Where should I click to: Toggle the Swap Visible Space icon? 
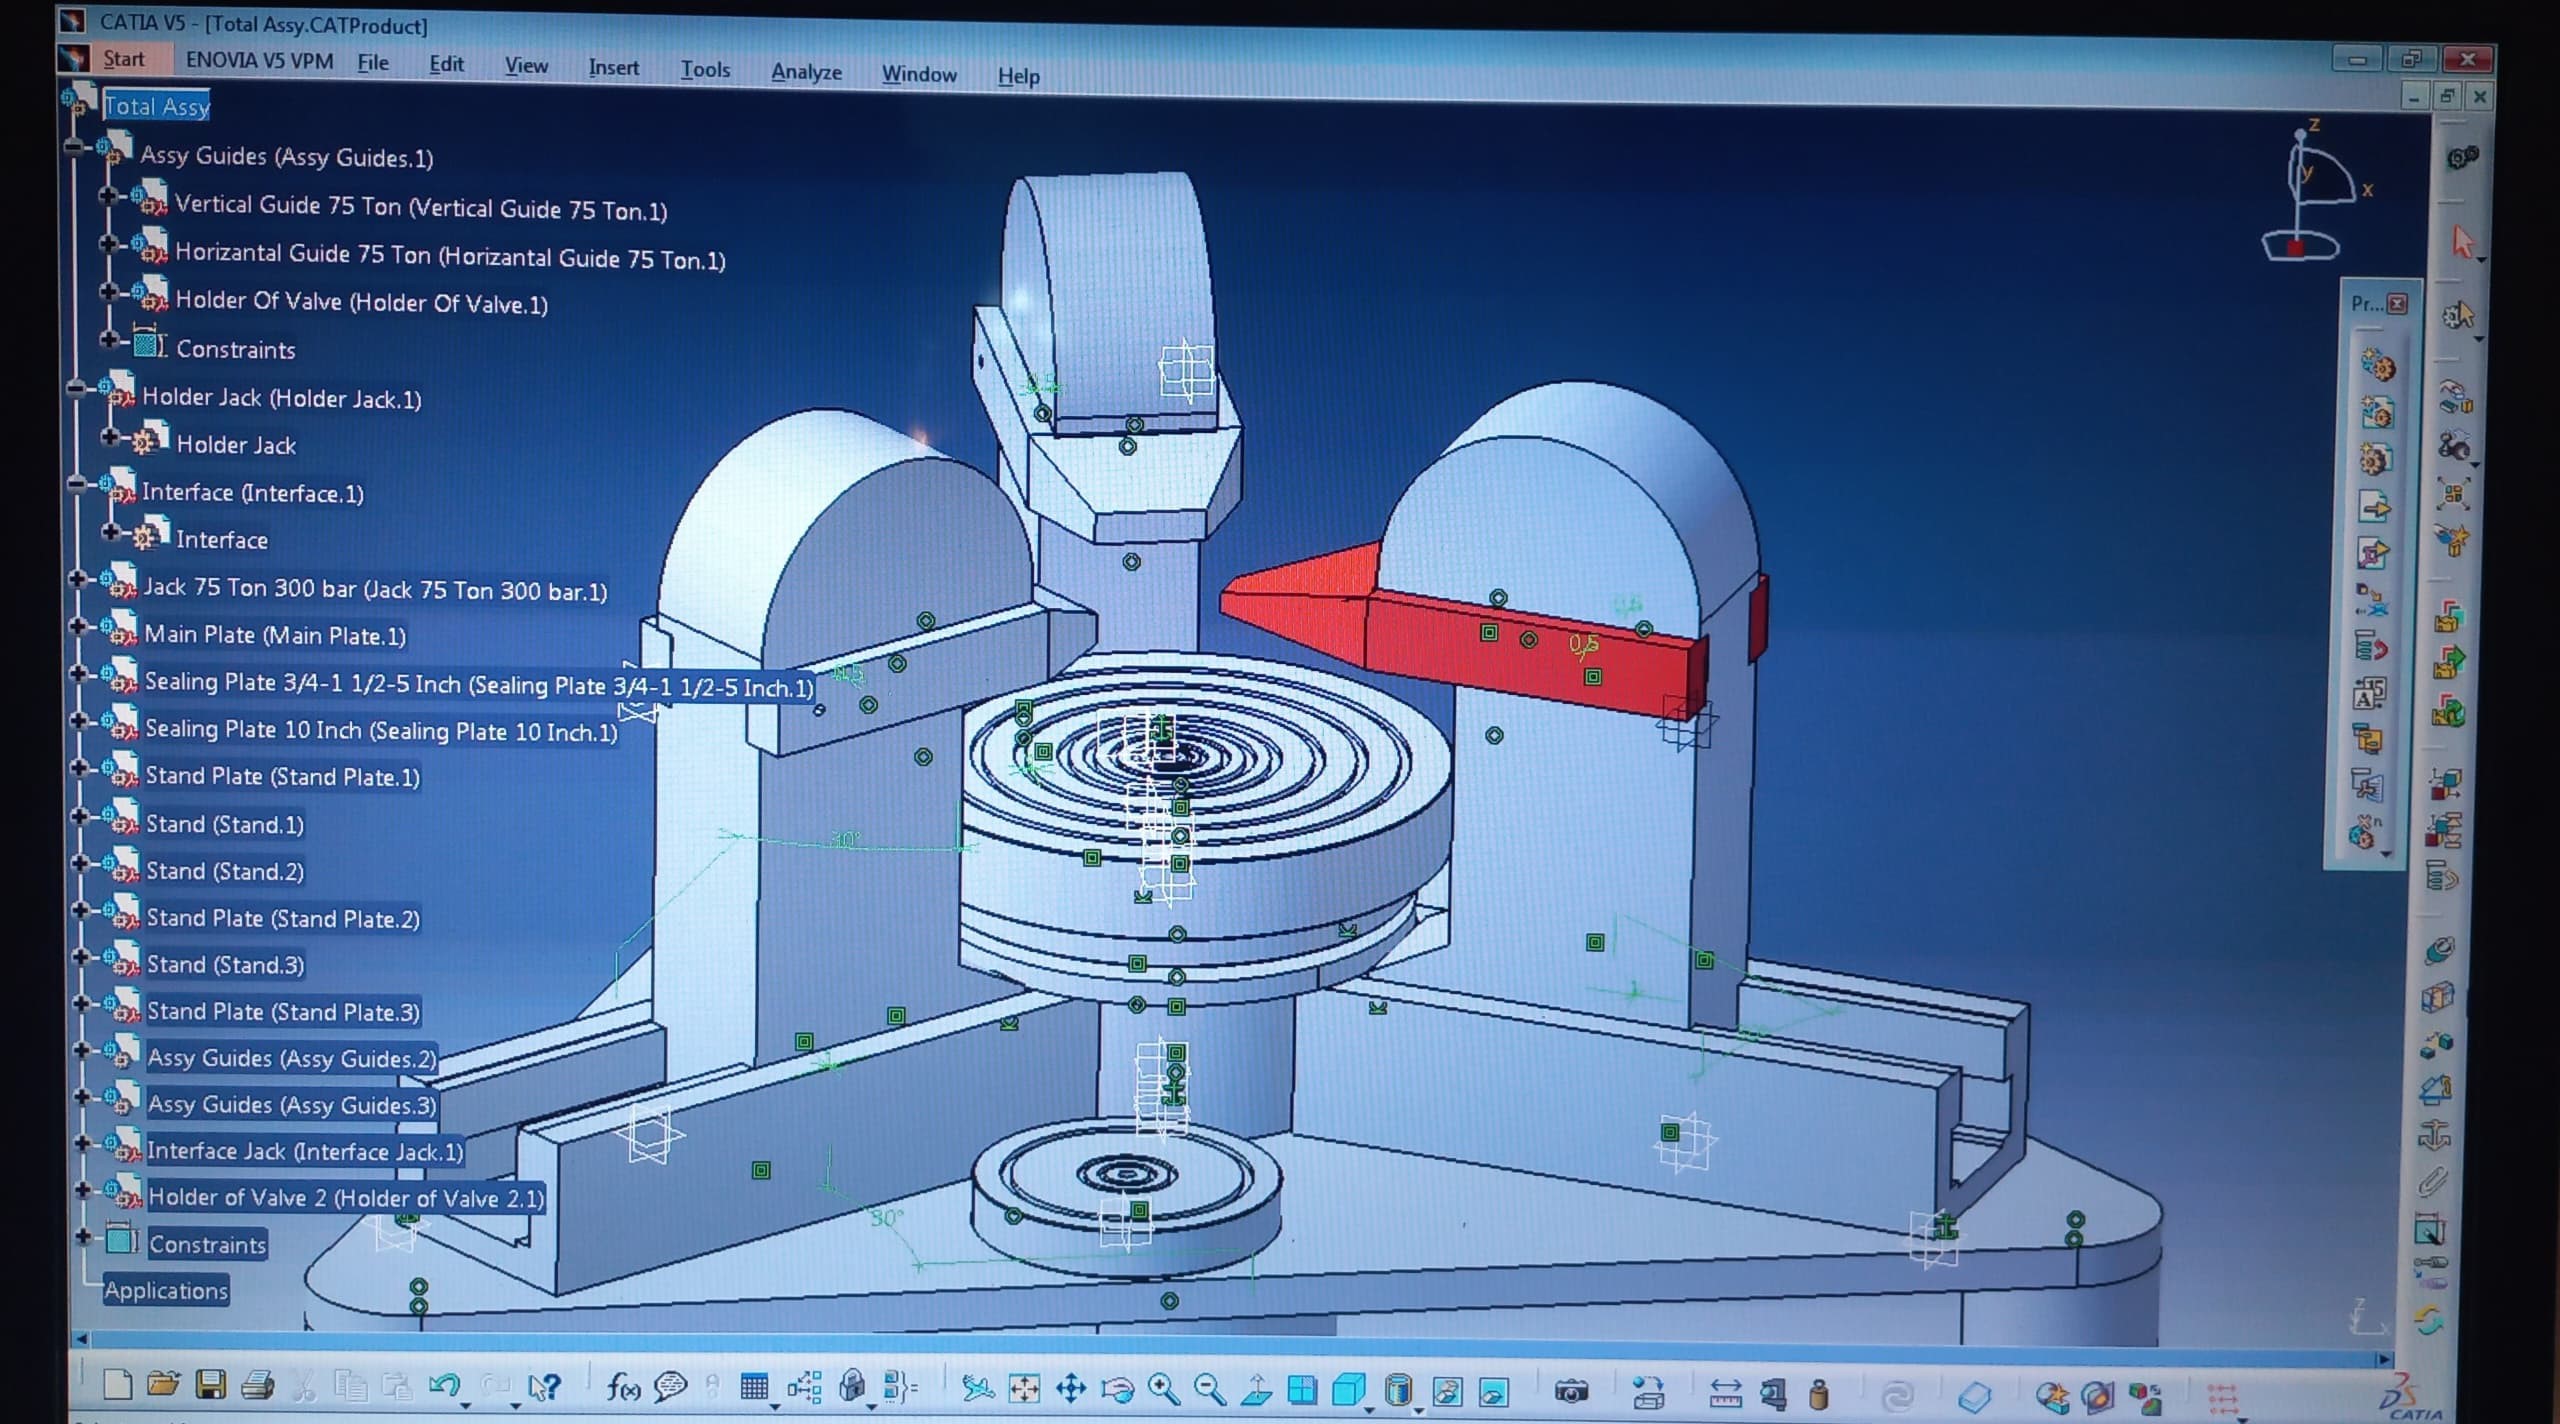click(1494, 1391)
